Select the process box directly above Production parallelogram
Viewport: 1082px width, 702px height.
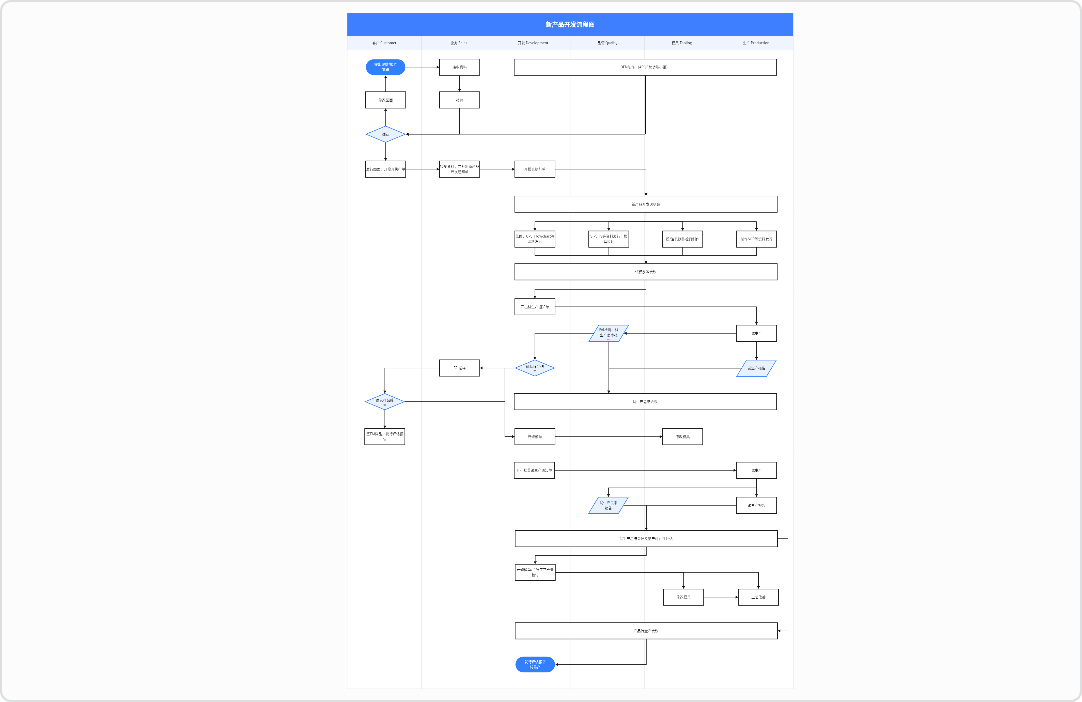[x=757, y=334]
